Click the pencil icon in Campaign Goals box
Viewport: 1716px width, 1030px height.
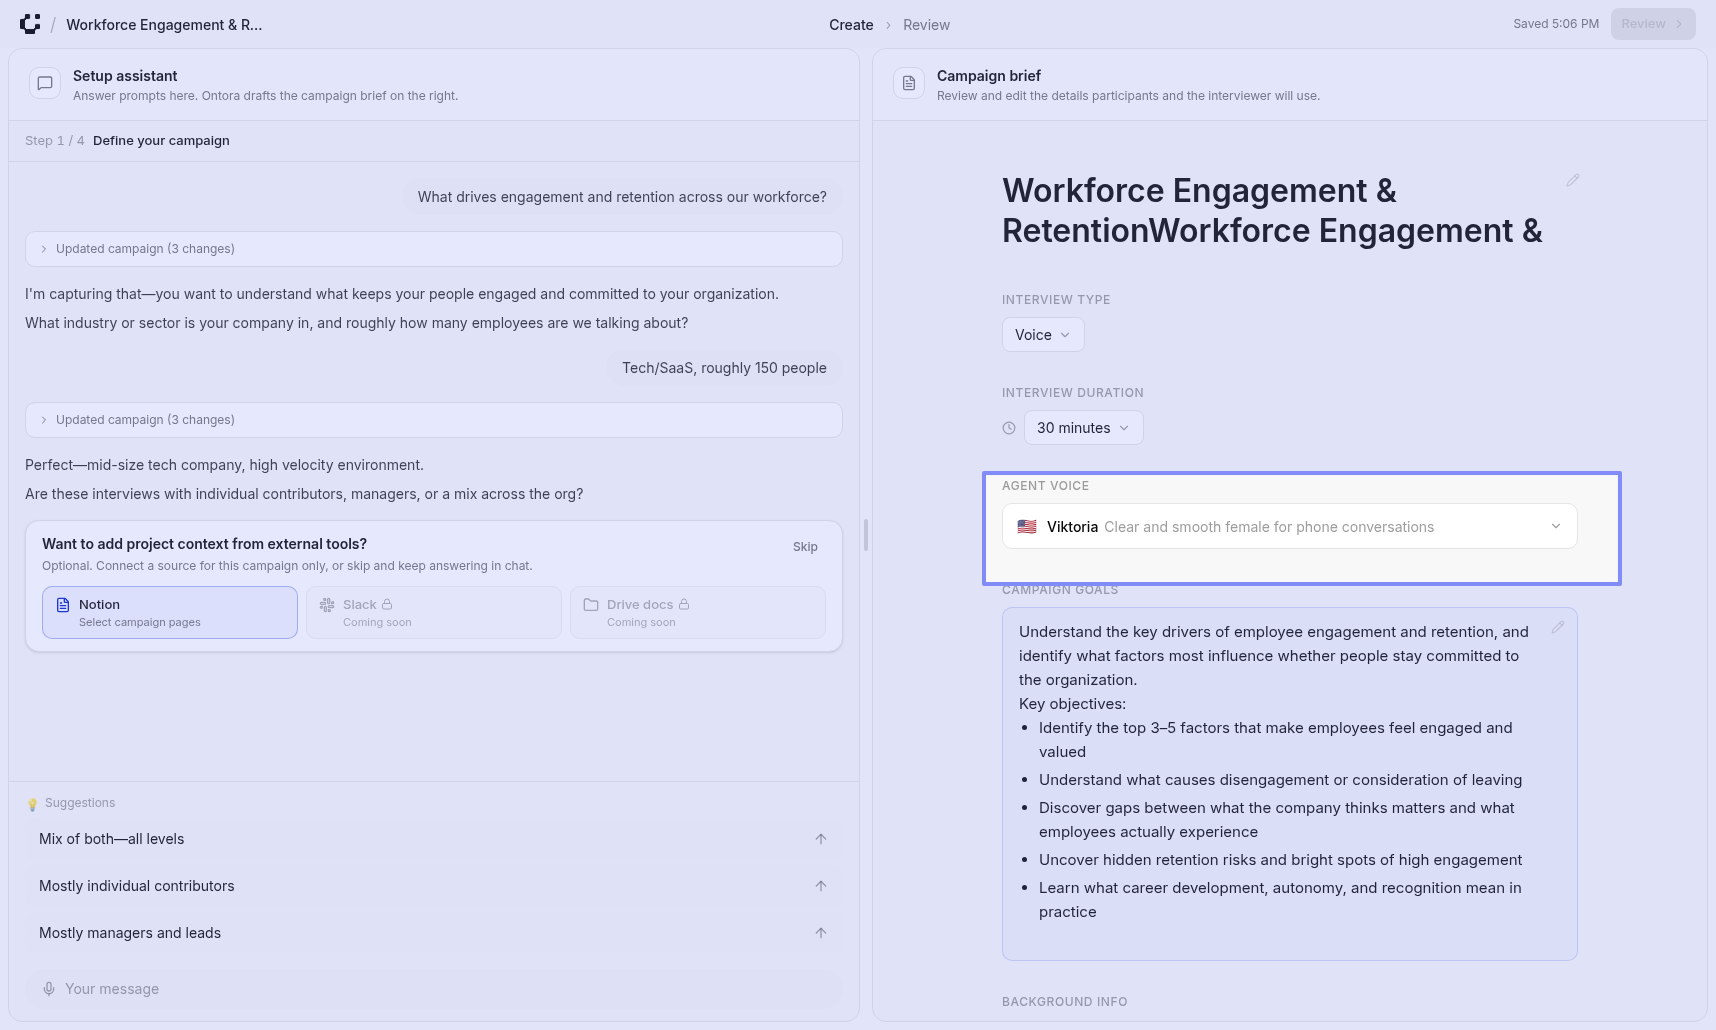point(1557,627)
